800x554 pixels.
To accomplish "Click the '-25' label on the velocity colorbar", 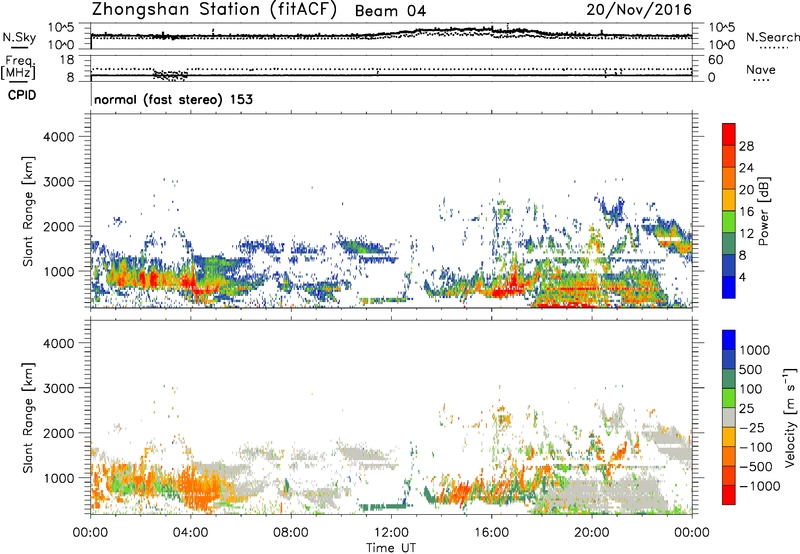I will [752, 427].
